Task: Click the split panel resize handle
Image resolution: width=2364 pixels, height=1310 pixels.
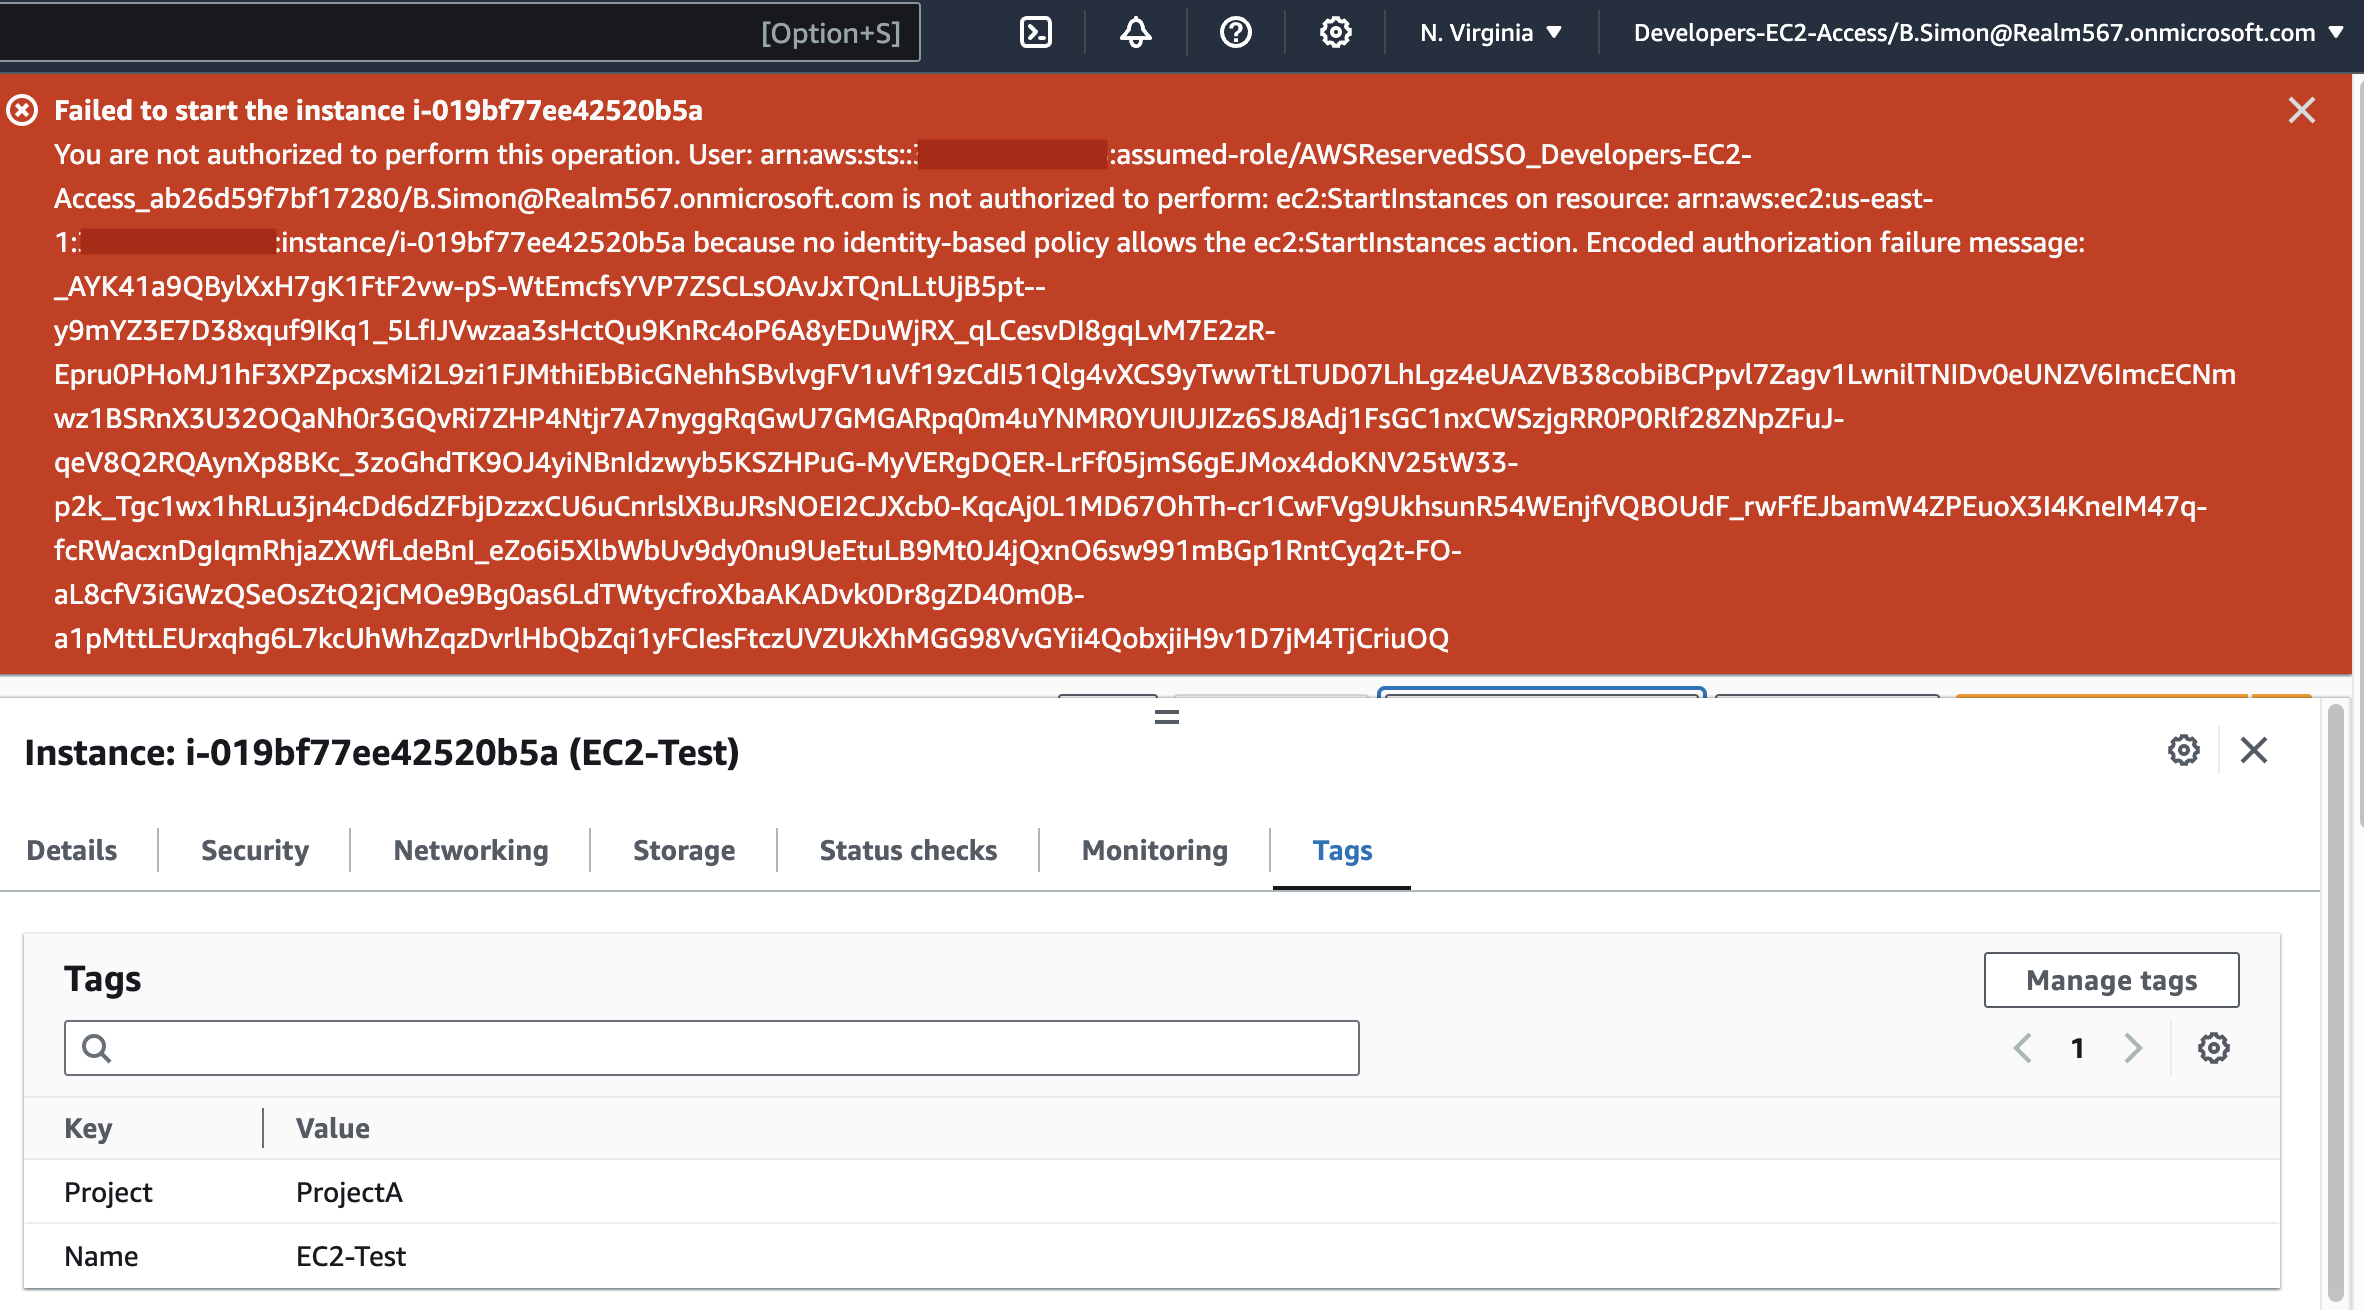Action: [1166, 716]
